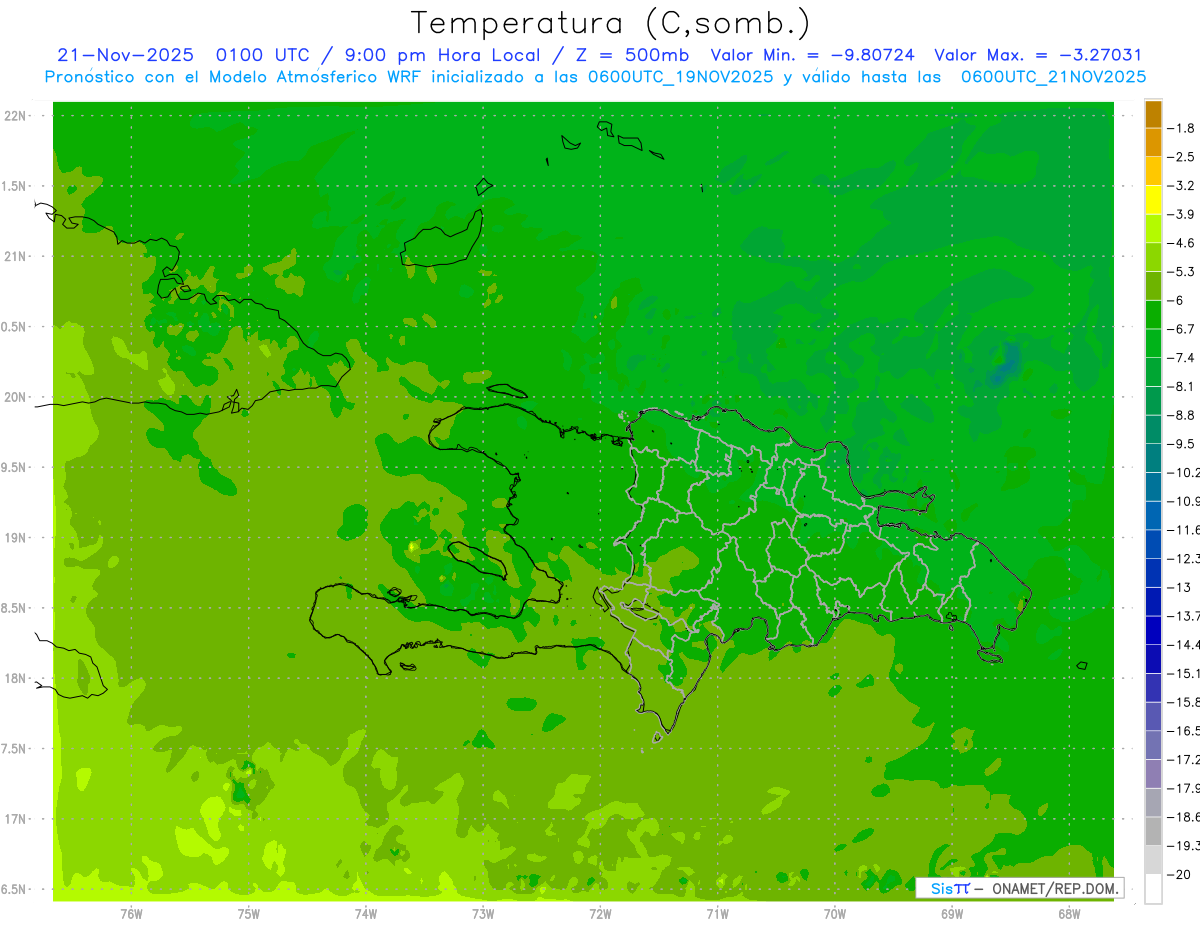Click the '-17.2' colorbar value
1200x927 pixels.
click(1185, 760)
